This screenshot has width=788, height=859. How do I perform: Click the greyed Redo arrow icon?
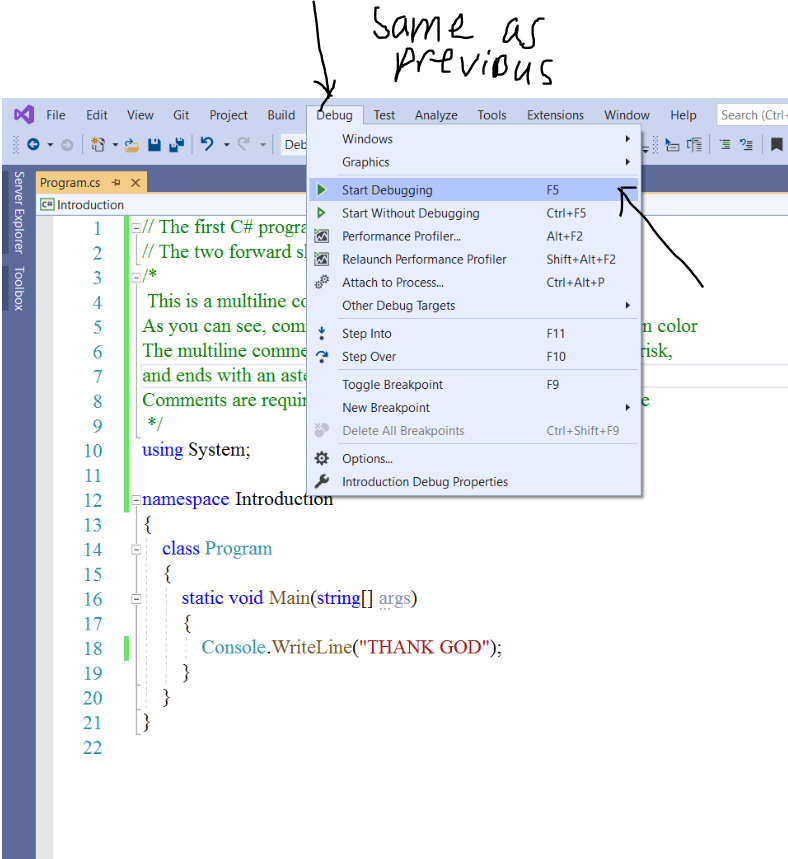(243, 144)
